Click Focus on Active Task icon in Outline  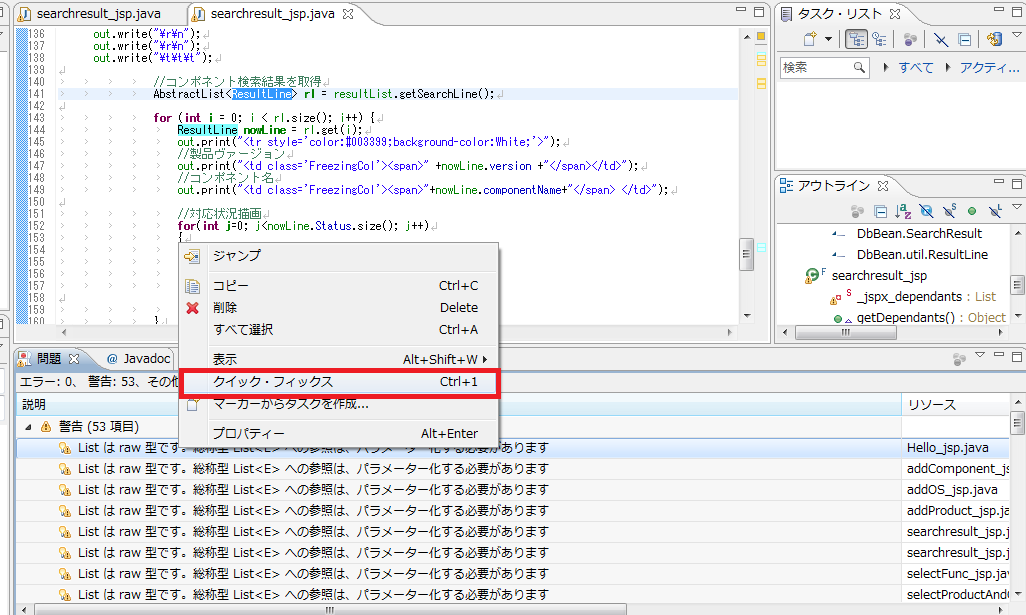[x=857, y=211]
